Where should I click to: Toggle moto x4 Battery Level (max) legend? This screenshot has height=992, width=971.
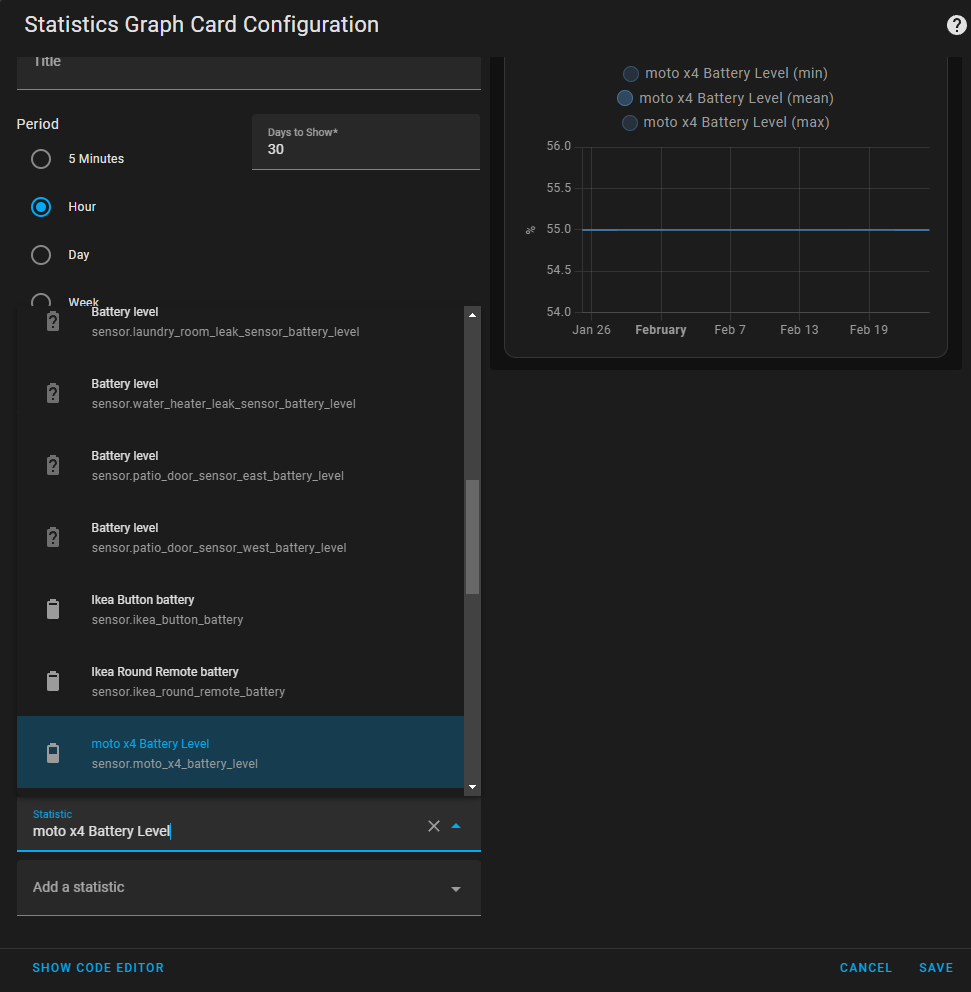coord(725,122)
